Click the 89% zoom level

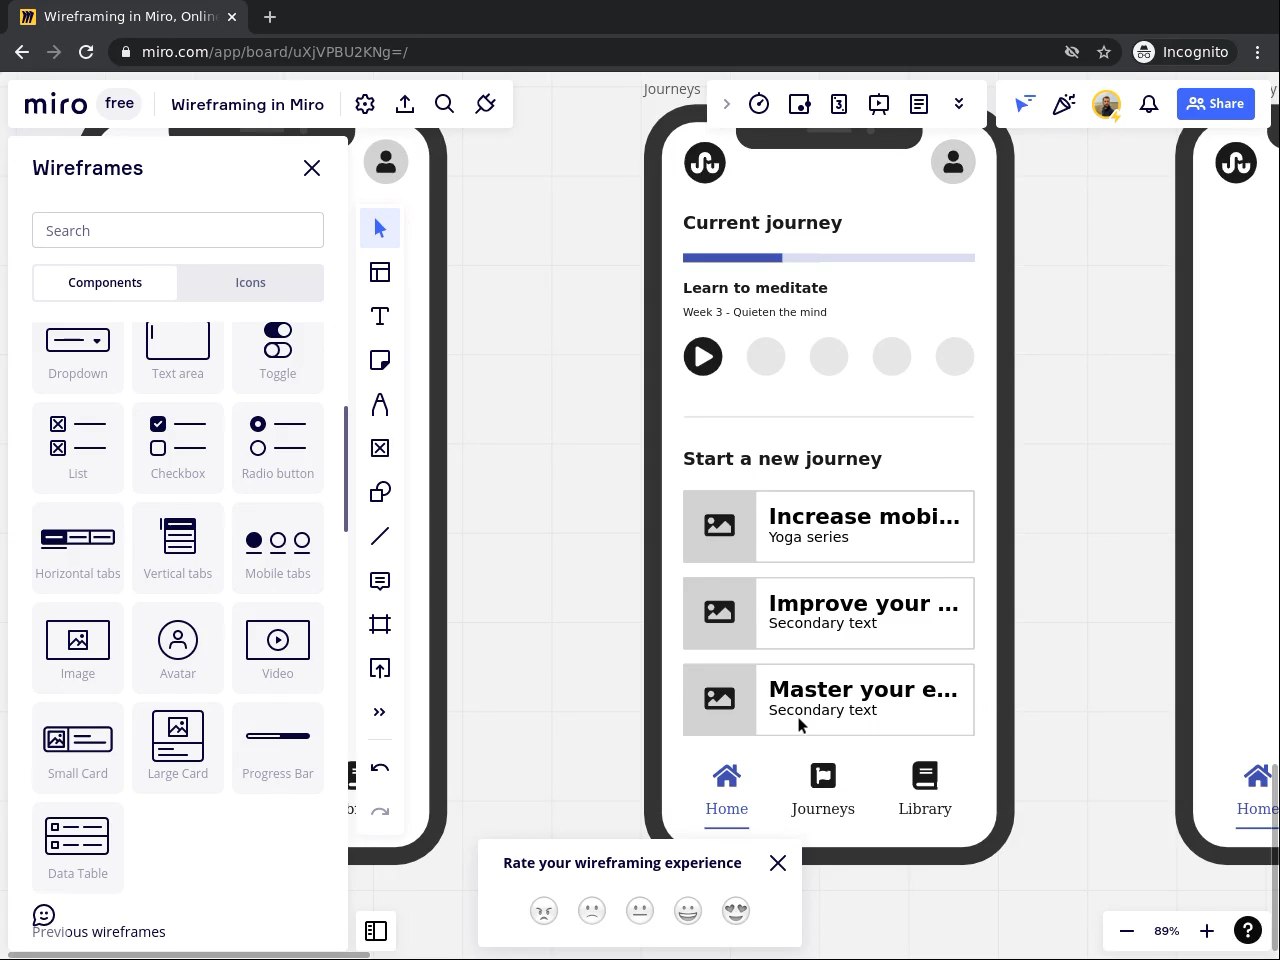(x=1167, y=931)
